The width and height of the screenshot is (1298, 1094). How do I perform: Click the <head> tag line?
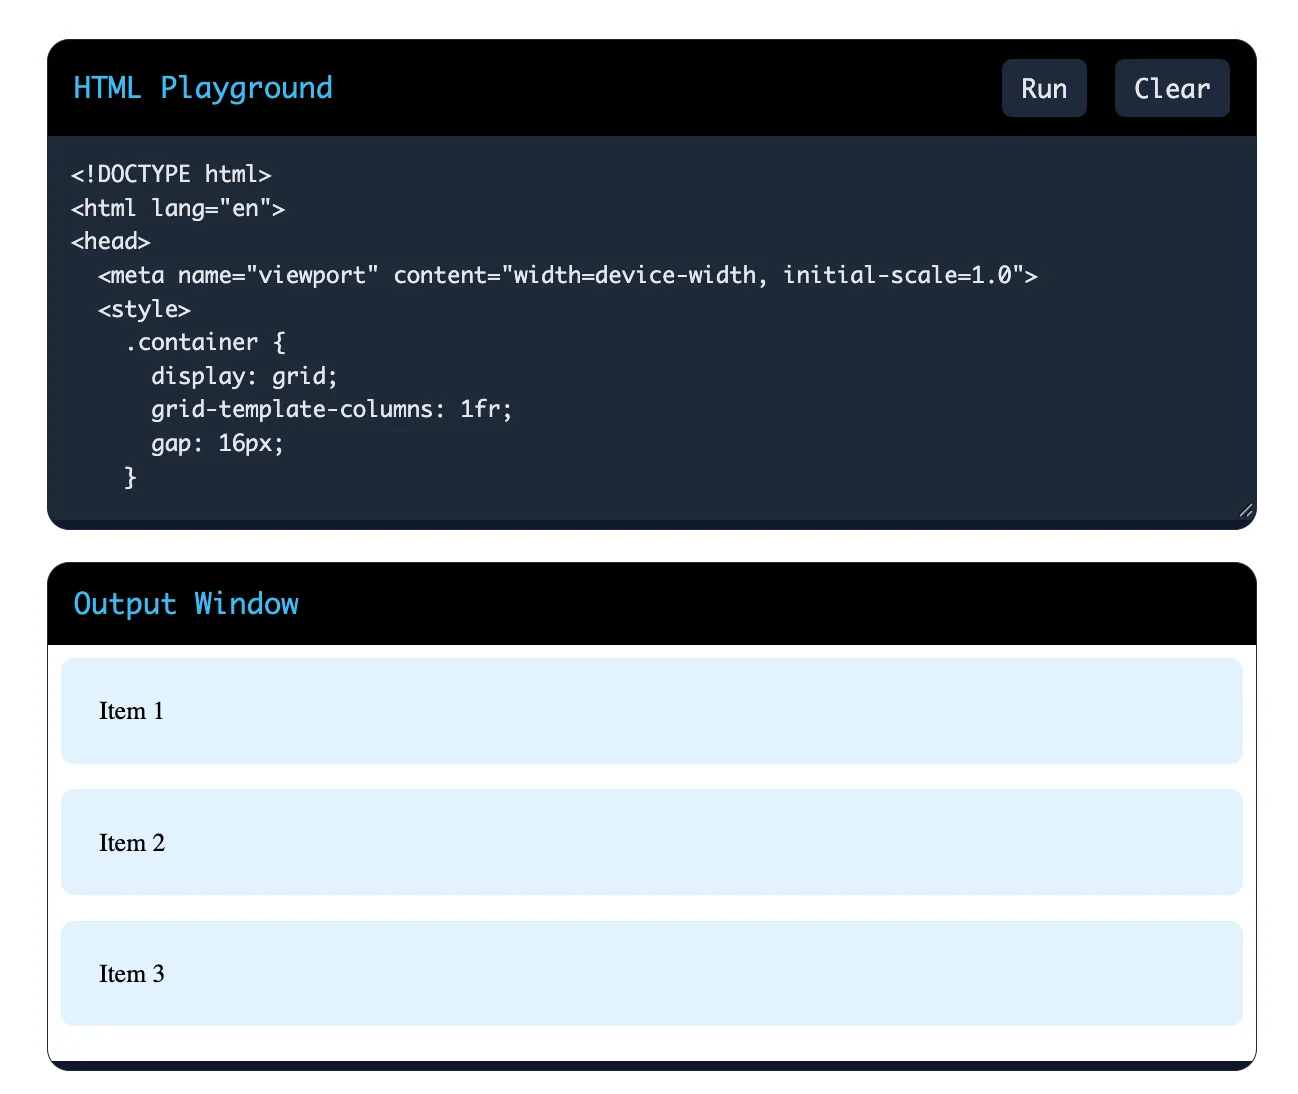(111, 241)
